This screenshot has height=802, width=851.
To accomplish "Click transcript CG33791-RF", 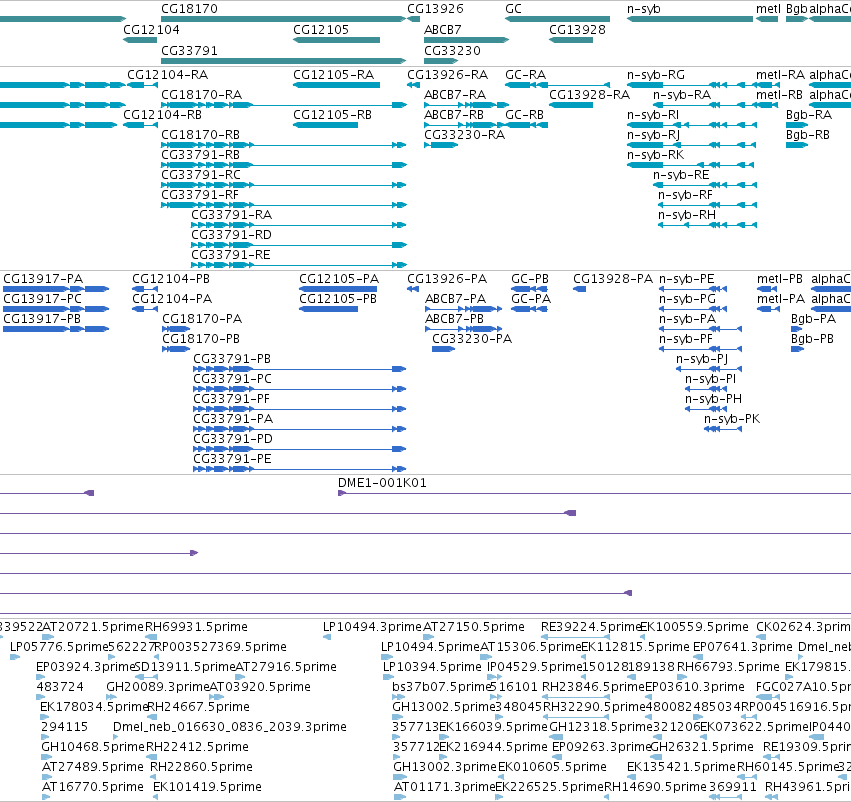I will coord(200,195).
